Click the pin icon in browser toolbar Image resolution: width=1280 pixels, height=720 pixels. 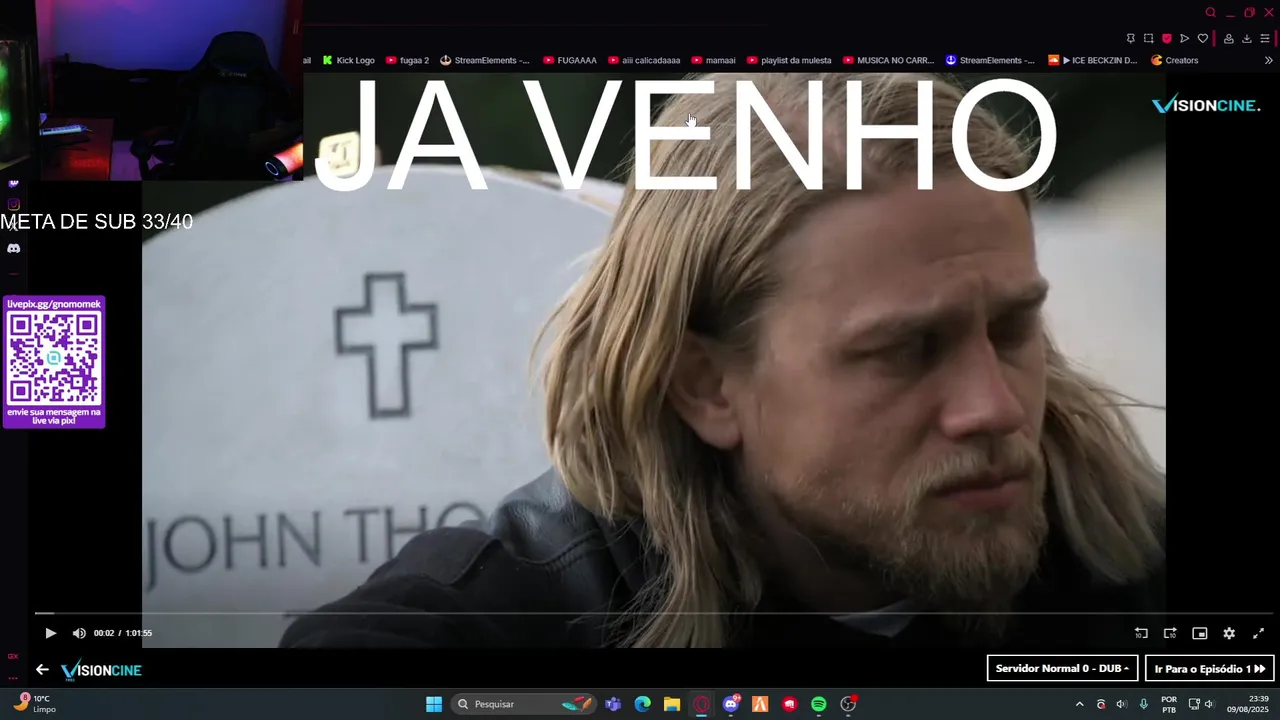click(1130, 39)
